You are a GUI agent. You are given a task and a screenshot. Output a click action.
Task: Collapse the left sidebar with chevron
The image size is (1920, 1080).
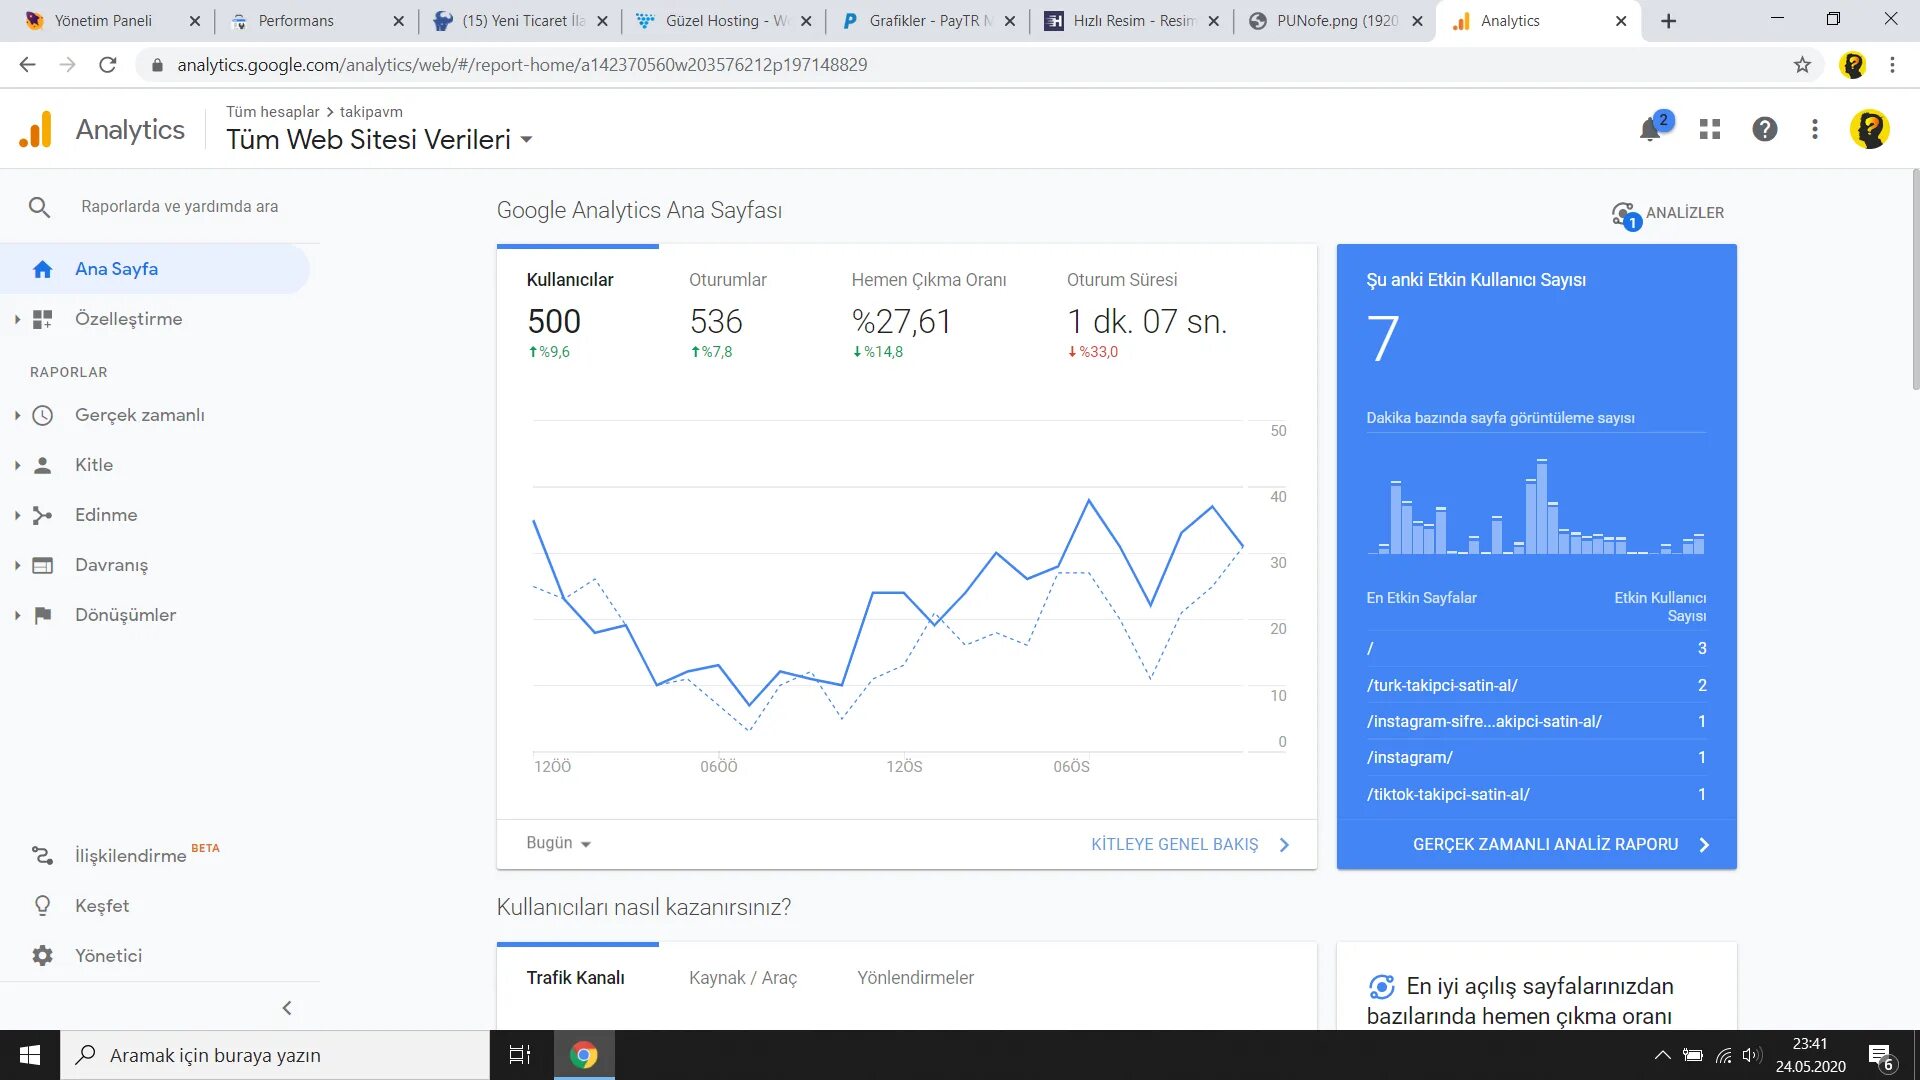coord(287,1008)
